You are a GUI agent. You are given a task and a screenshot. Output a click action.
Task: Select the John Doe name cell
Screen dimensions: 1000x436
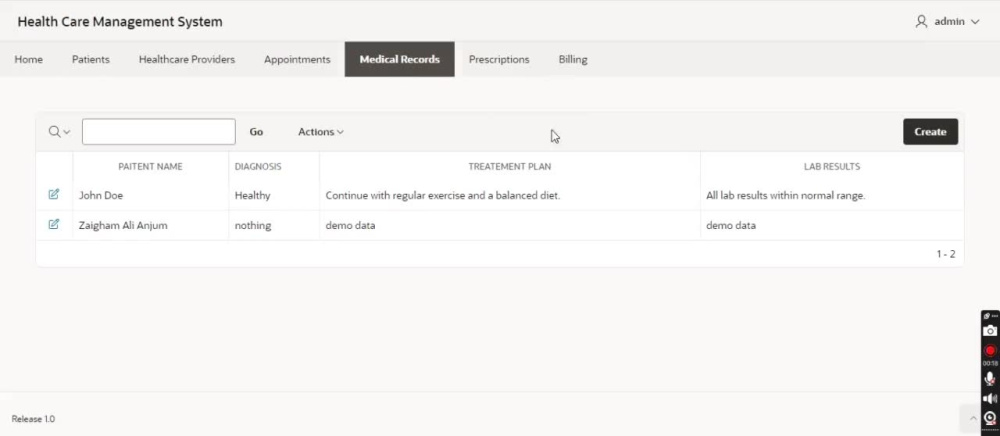151,196
